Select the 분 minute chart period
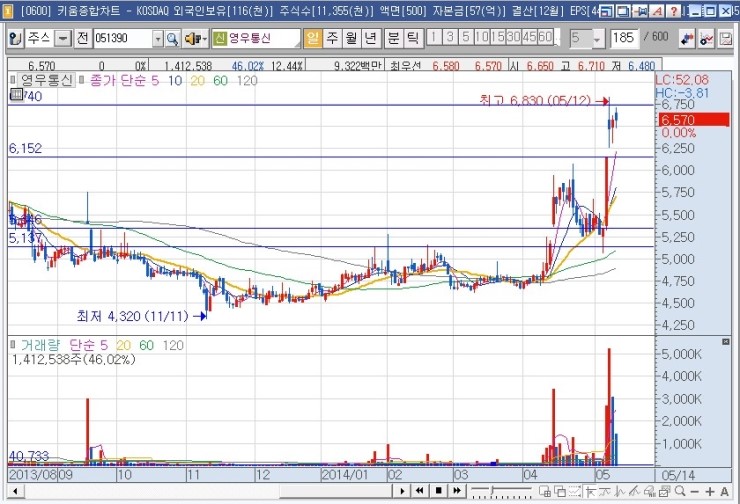 tap(393, 38)
